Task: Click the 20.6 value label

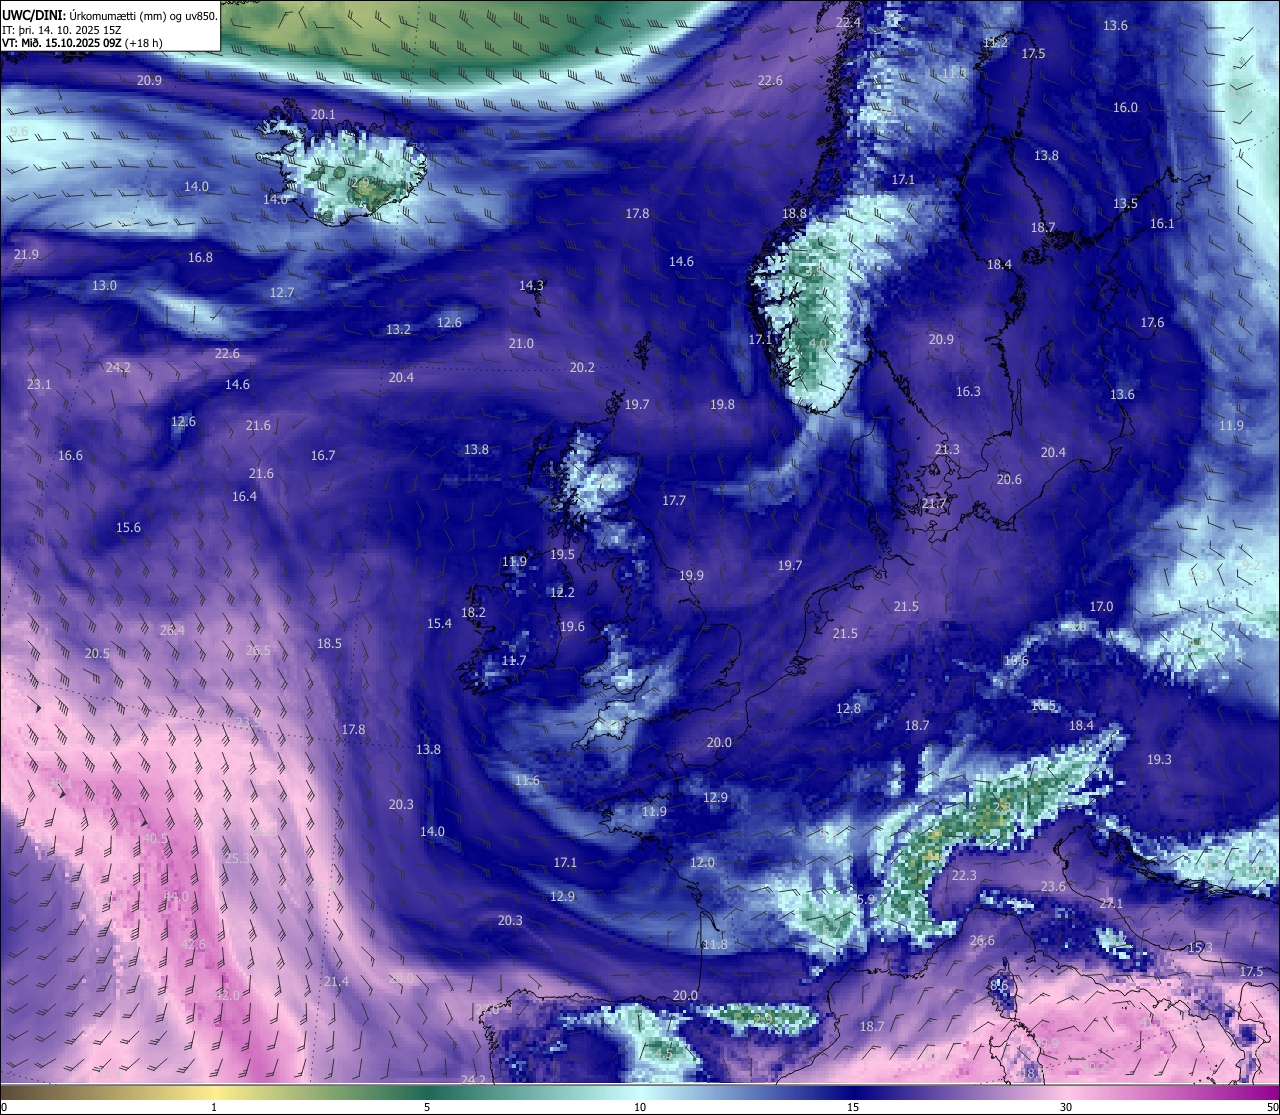Action: click(x=1009, y=479)
